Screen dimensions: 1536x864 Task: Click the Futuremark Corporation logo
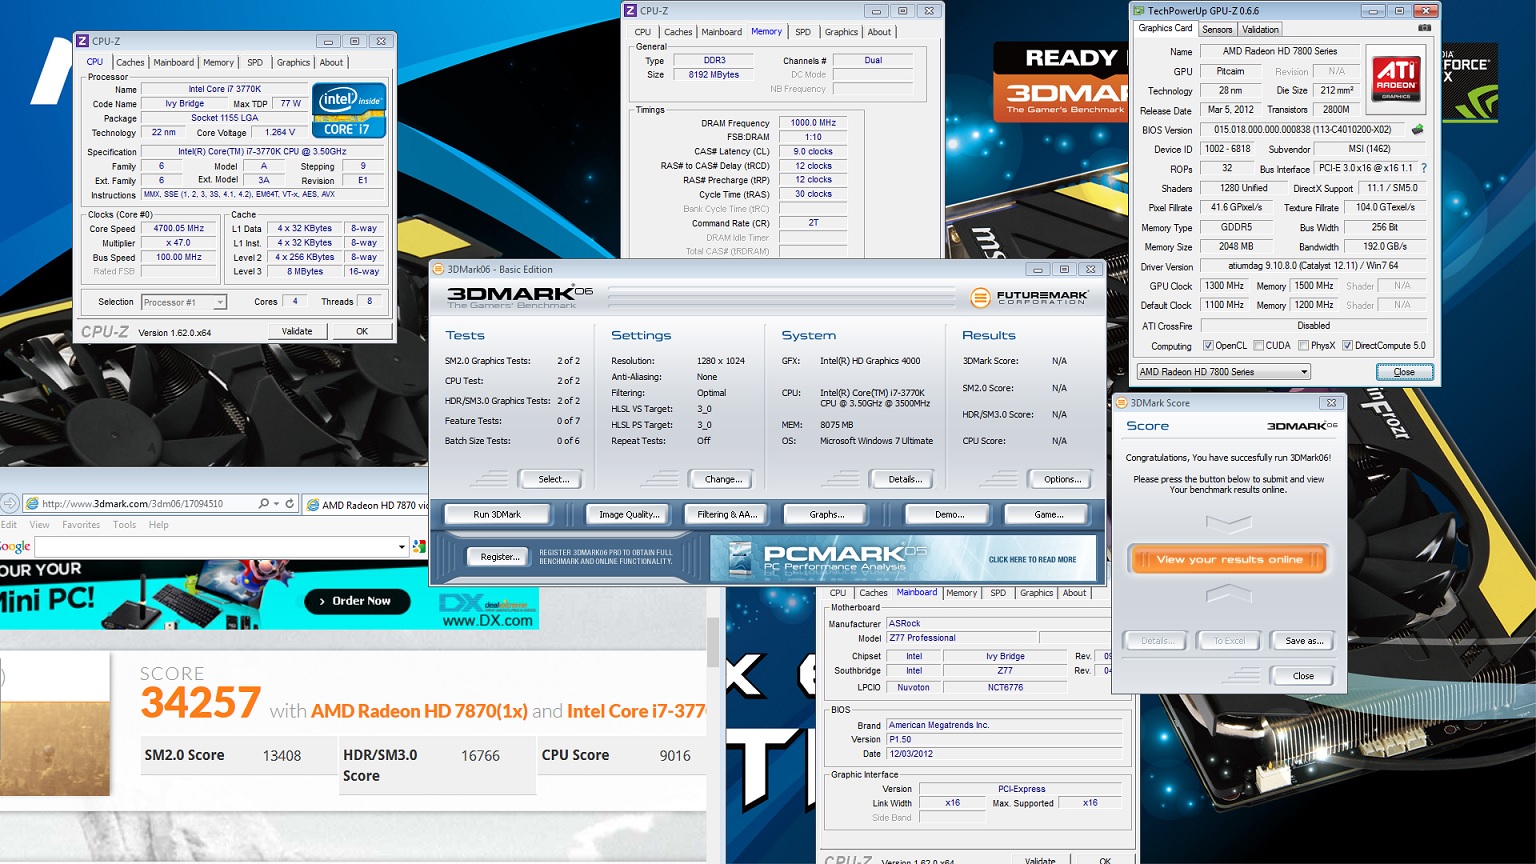tap(1027, 297)
